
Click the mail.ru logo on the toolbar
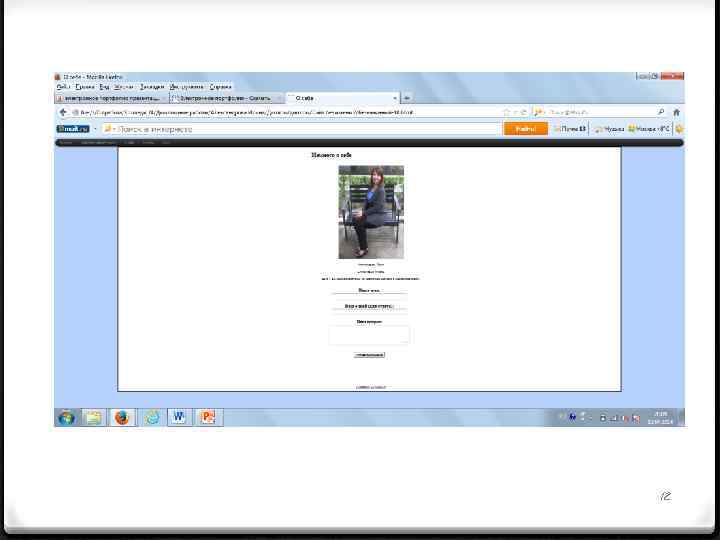coord(73,129)
